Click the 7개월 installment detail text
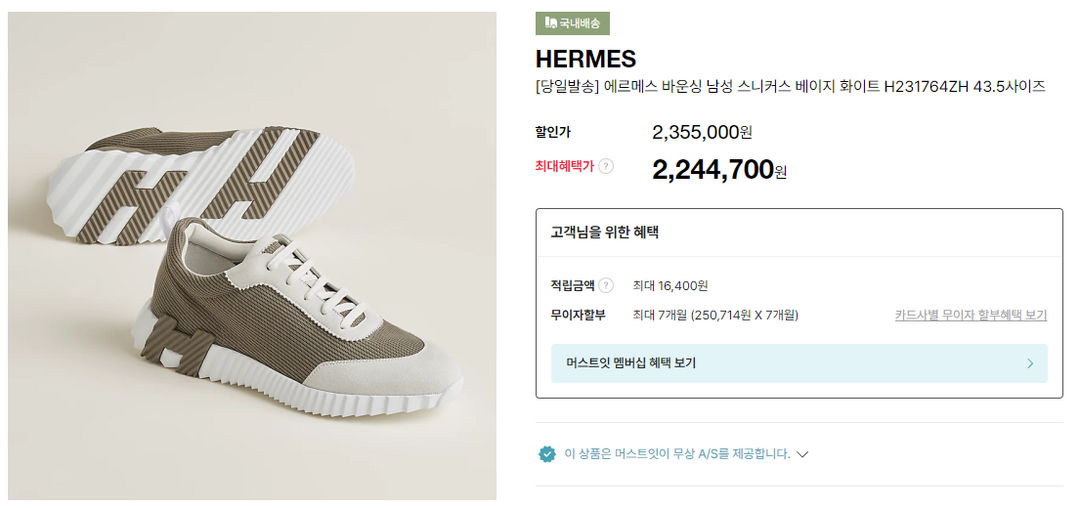 [x=715, y=315]
